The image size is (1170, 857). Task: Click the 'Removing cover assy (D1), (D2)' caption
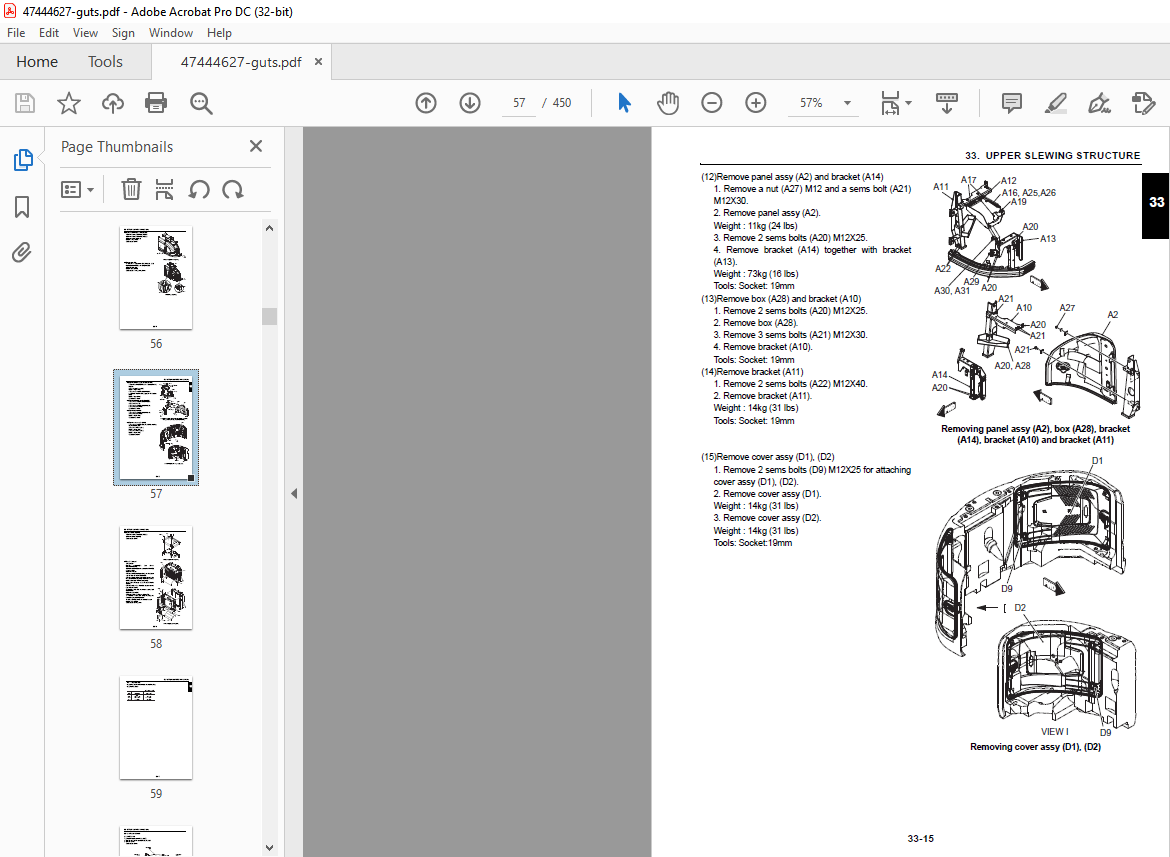coord(1035,747)
